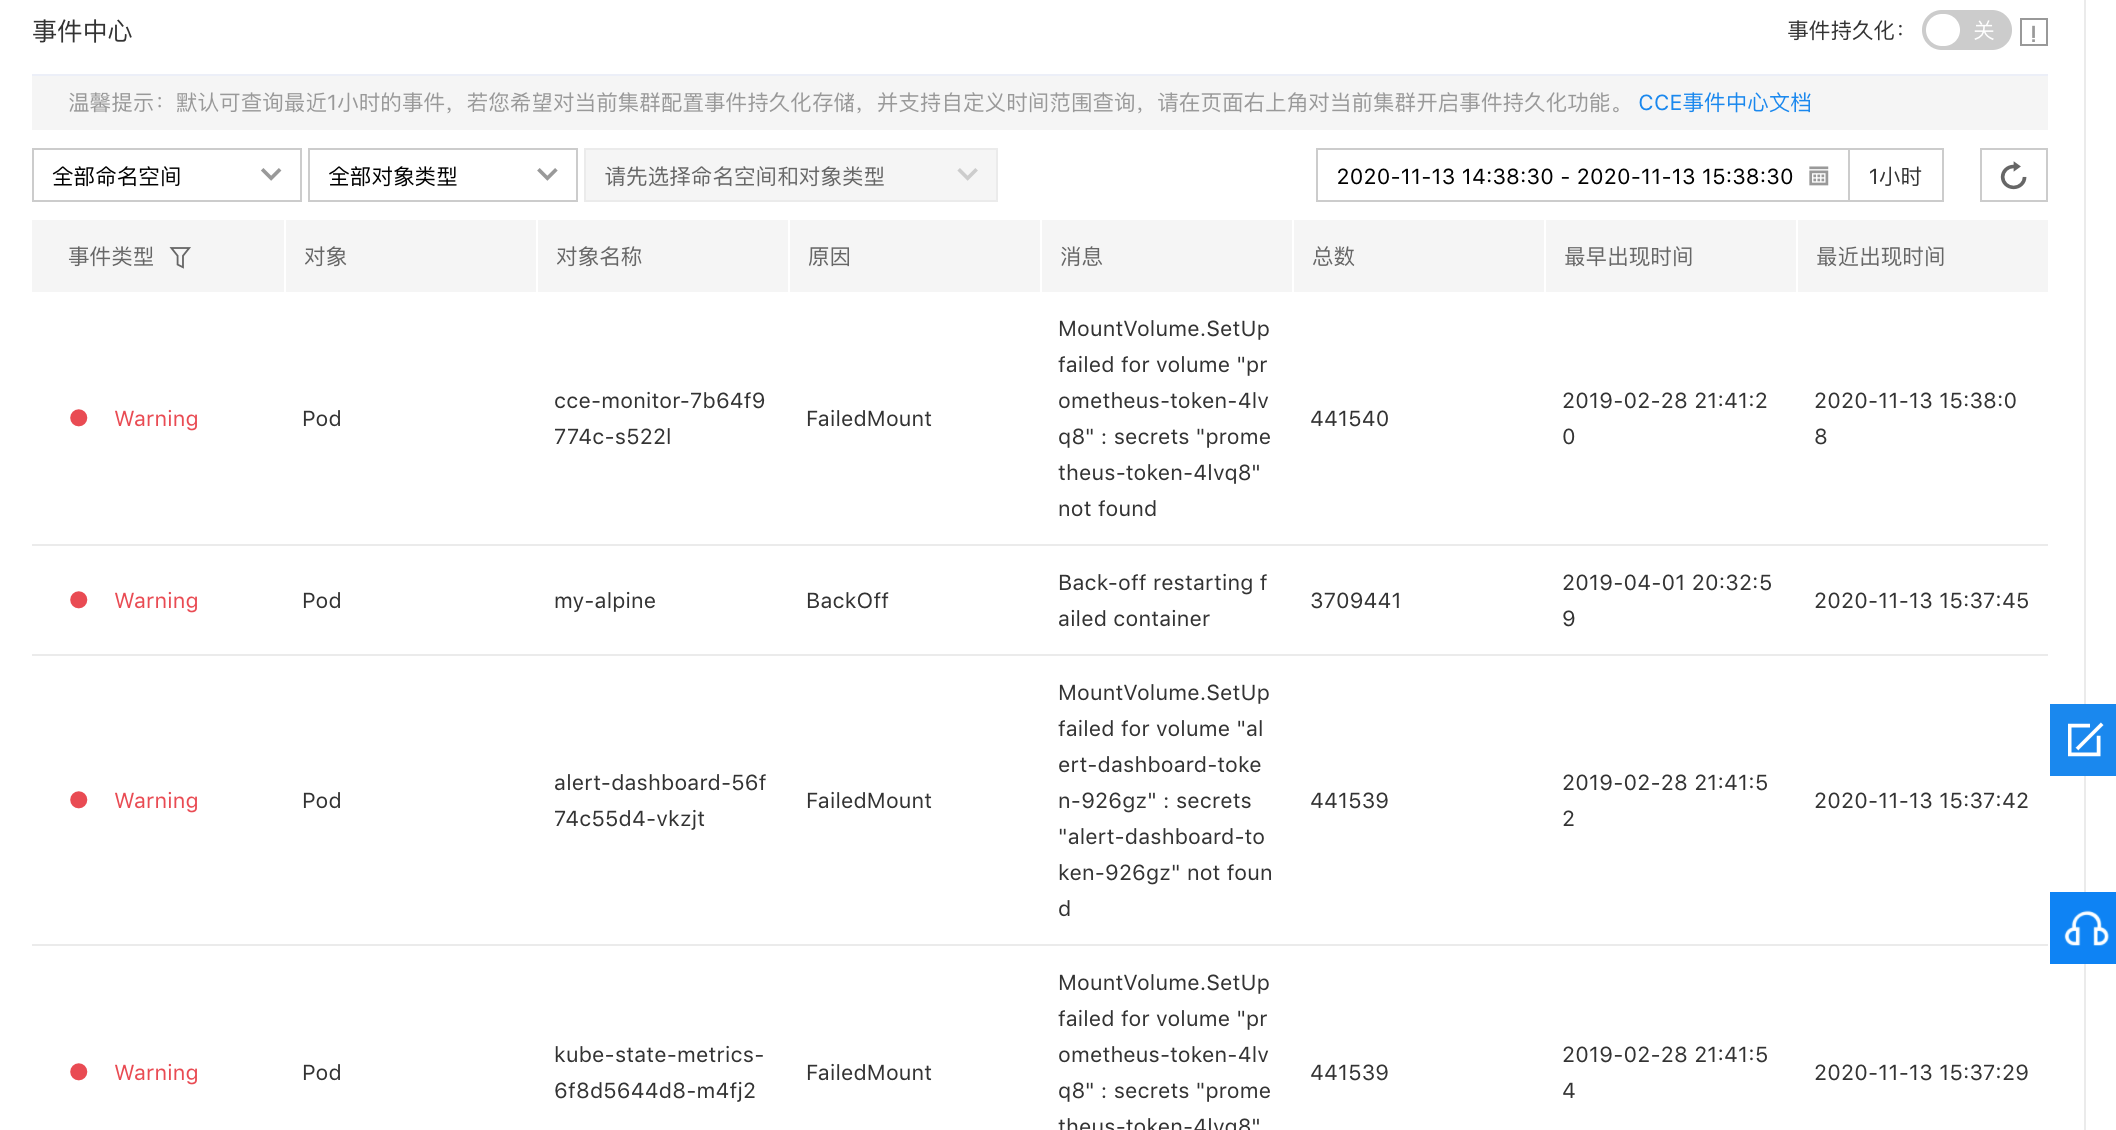
Task: Open the customer support headset icon
Action: point(2083,928)
